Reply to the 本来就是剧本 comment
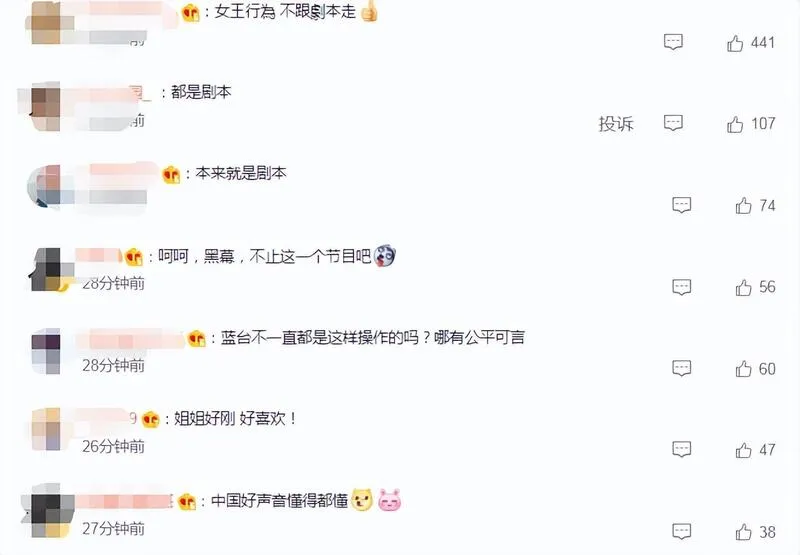The height and width of the screenshot is (555, 800). (x=682, y=205)
